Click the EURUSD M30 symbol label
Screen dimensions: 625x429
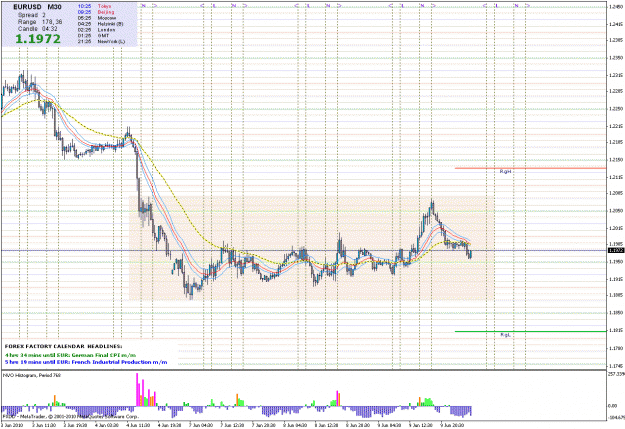coord(37,7)
